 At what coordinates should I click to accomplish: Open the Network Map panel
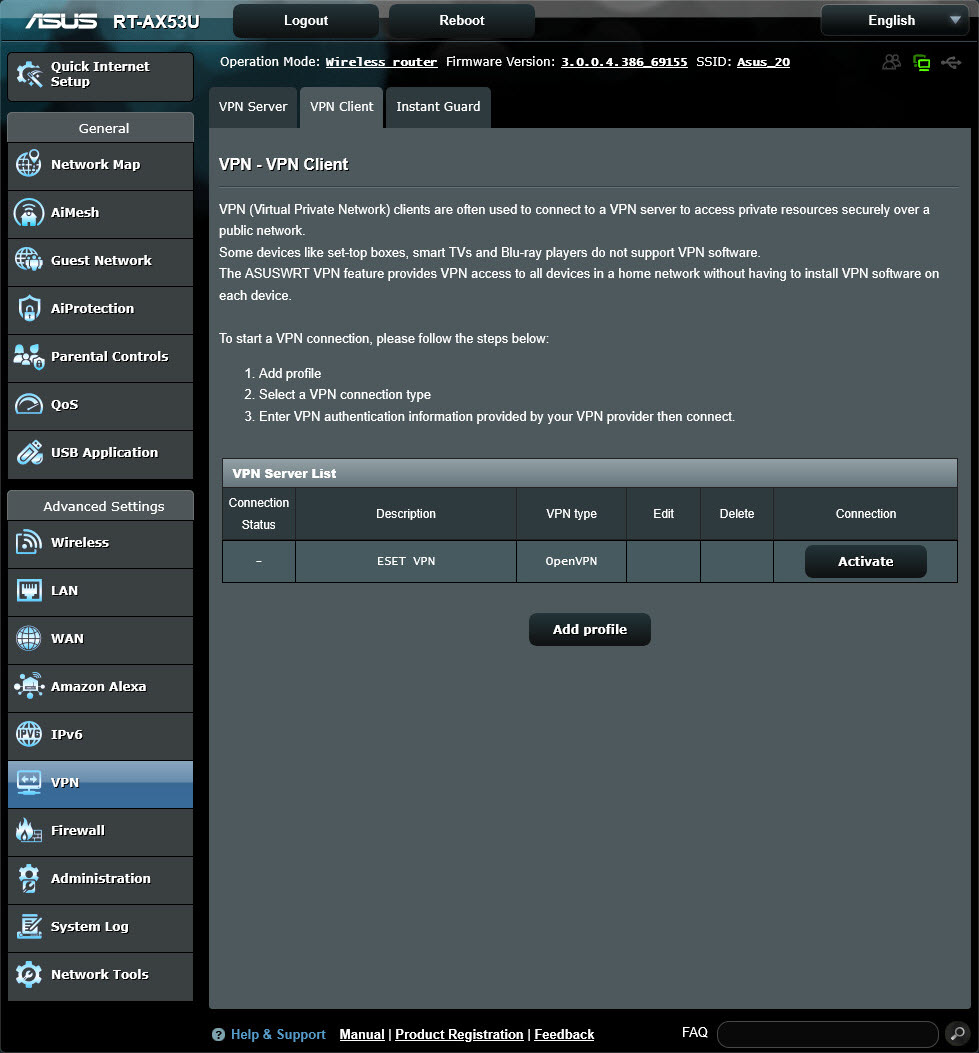pyautogui.click(x=100, y=166)
